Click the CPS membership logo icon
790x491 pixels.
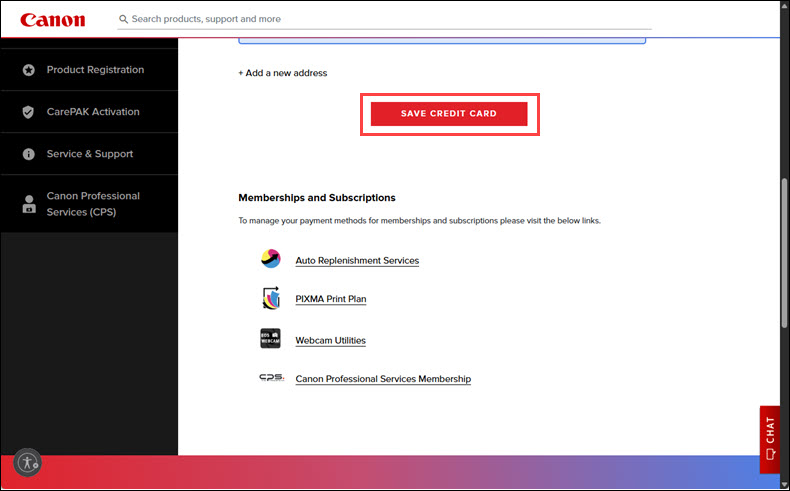coord(272,377)
